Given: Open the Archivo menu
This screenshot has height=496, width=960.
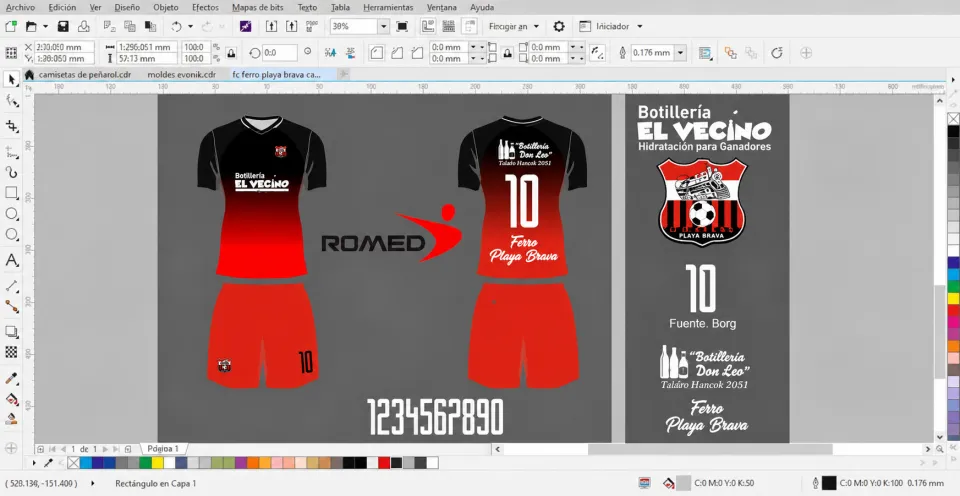Looking at the screenshot, I should pos(20,7).
